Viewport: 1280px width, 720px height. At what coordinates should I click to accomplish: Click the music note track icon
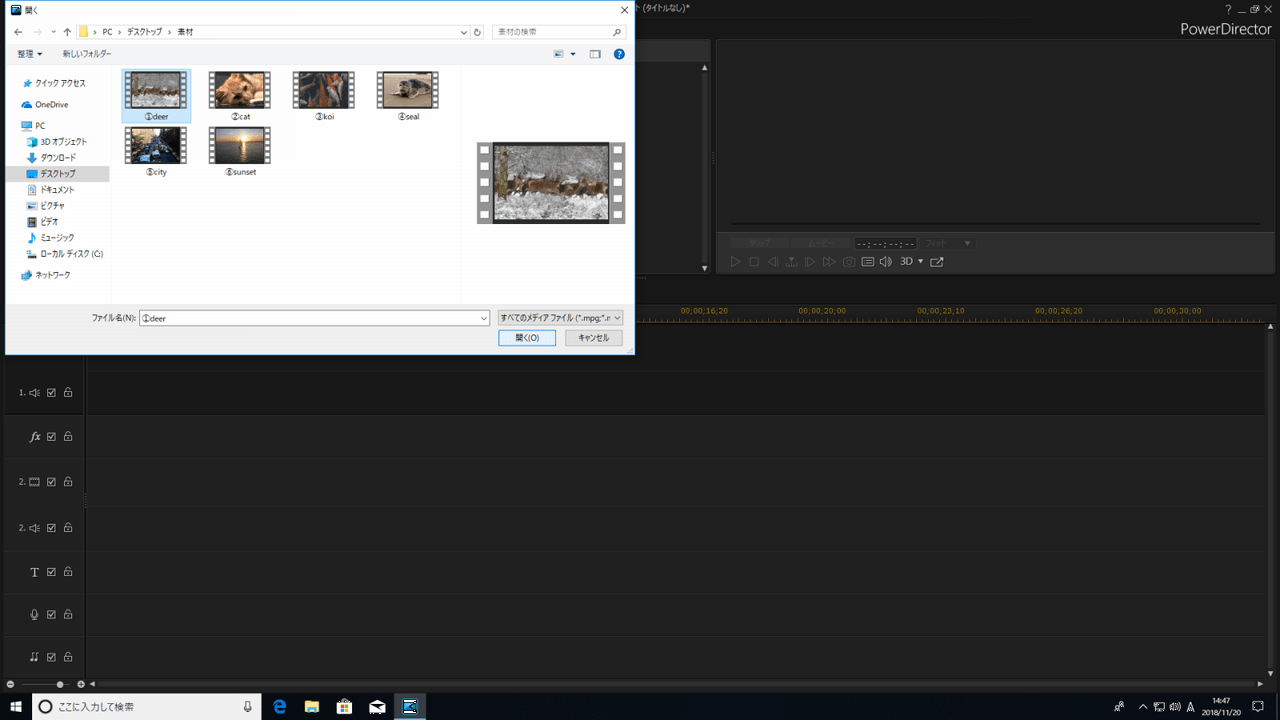click(x=35, y=657)
